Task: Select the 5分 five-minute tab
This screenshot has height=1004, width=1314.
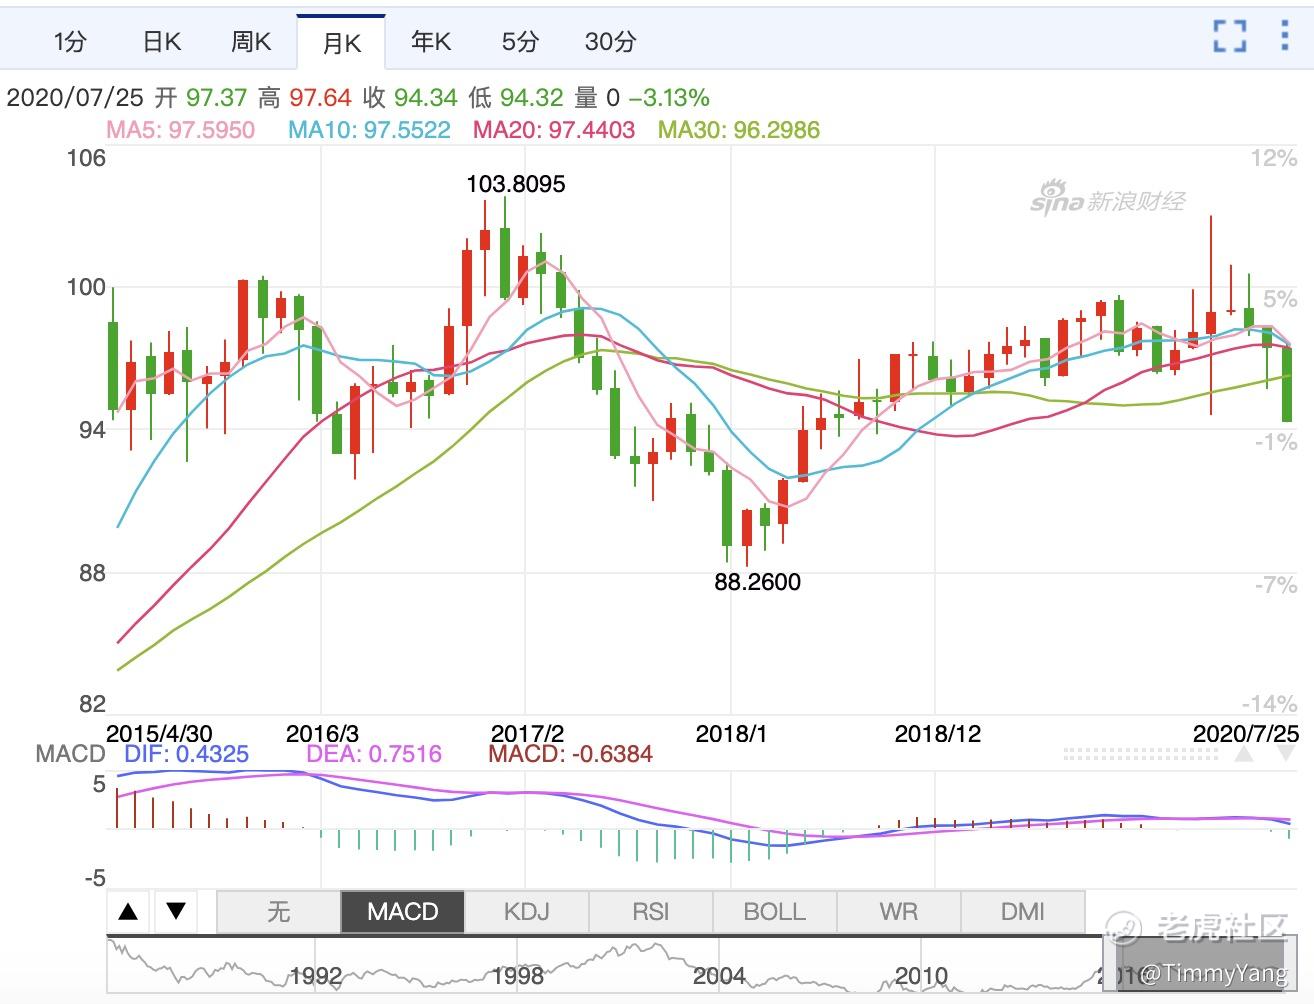Action: point(520,42)
